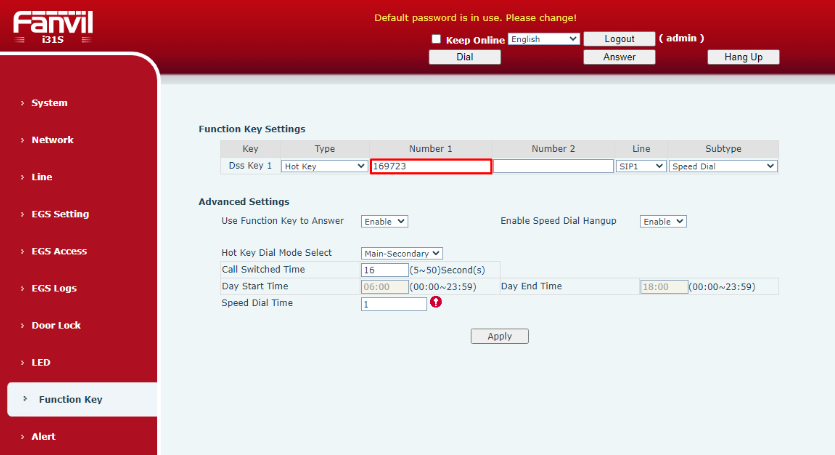Open the Subtype dropdown set to Speed Dial
Image resolution: width=835 pixels, height=455 pixels.
[723, 166]
